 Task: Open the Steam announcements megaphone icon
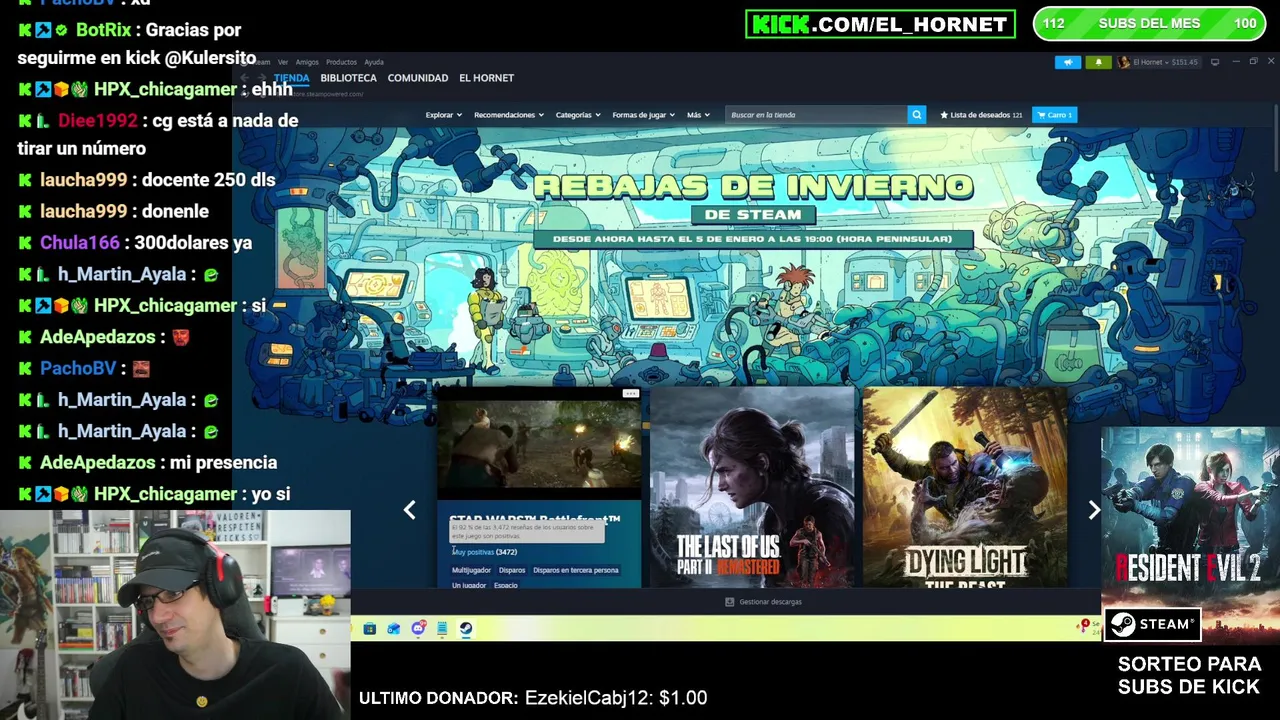[x=1068, y=62]
